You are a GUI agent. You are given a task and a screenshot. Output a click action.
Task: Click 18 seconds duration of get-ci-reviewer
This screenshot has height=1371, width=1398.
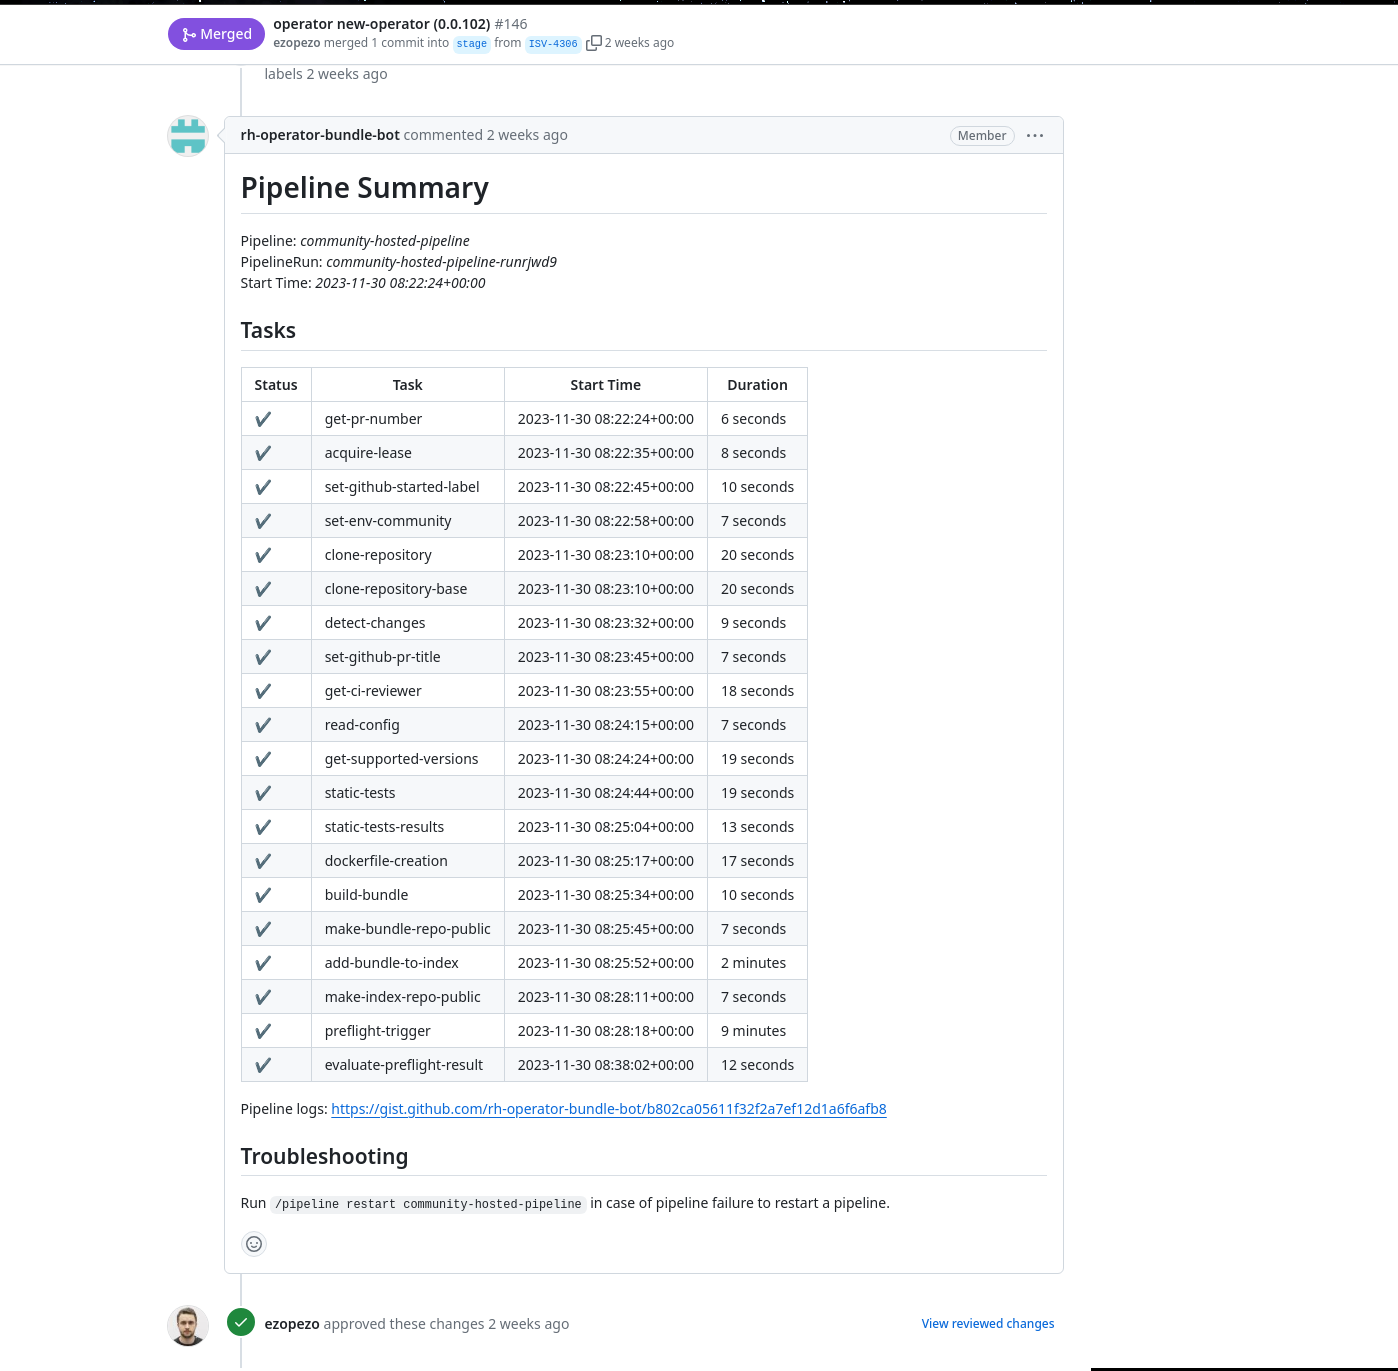[757, 691]
